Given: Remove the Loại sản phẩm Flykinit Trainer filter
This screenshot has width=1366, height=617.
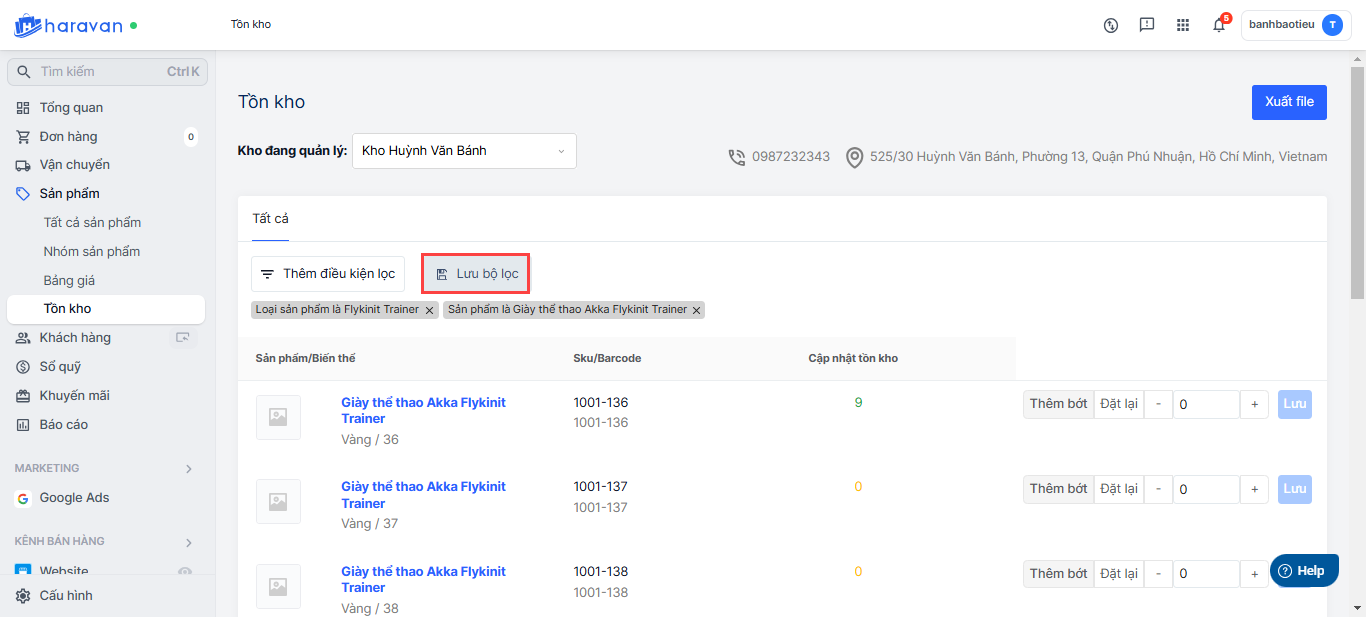Looking at the screenshot, I should click(x=430, y=310).
